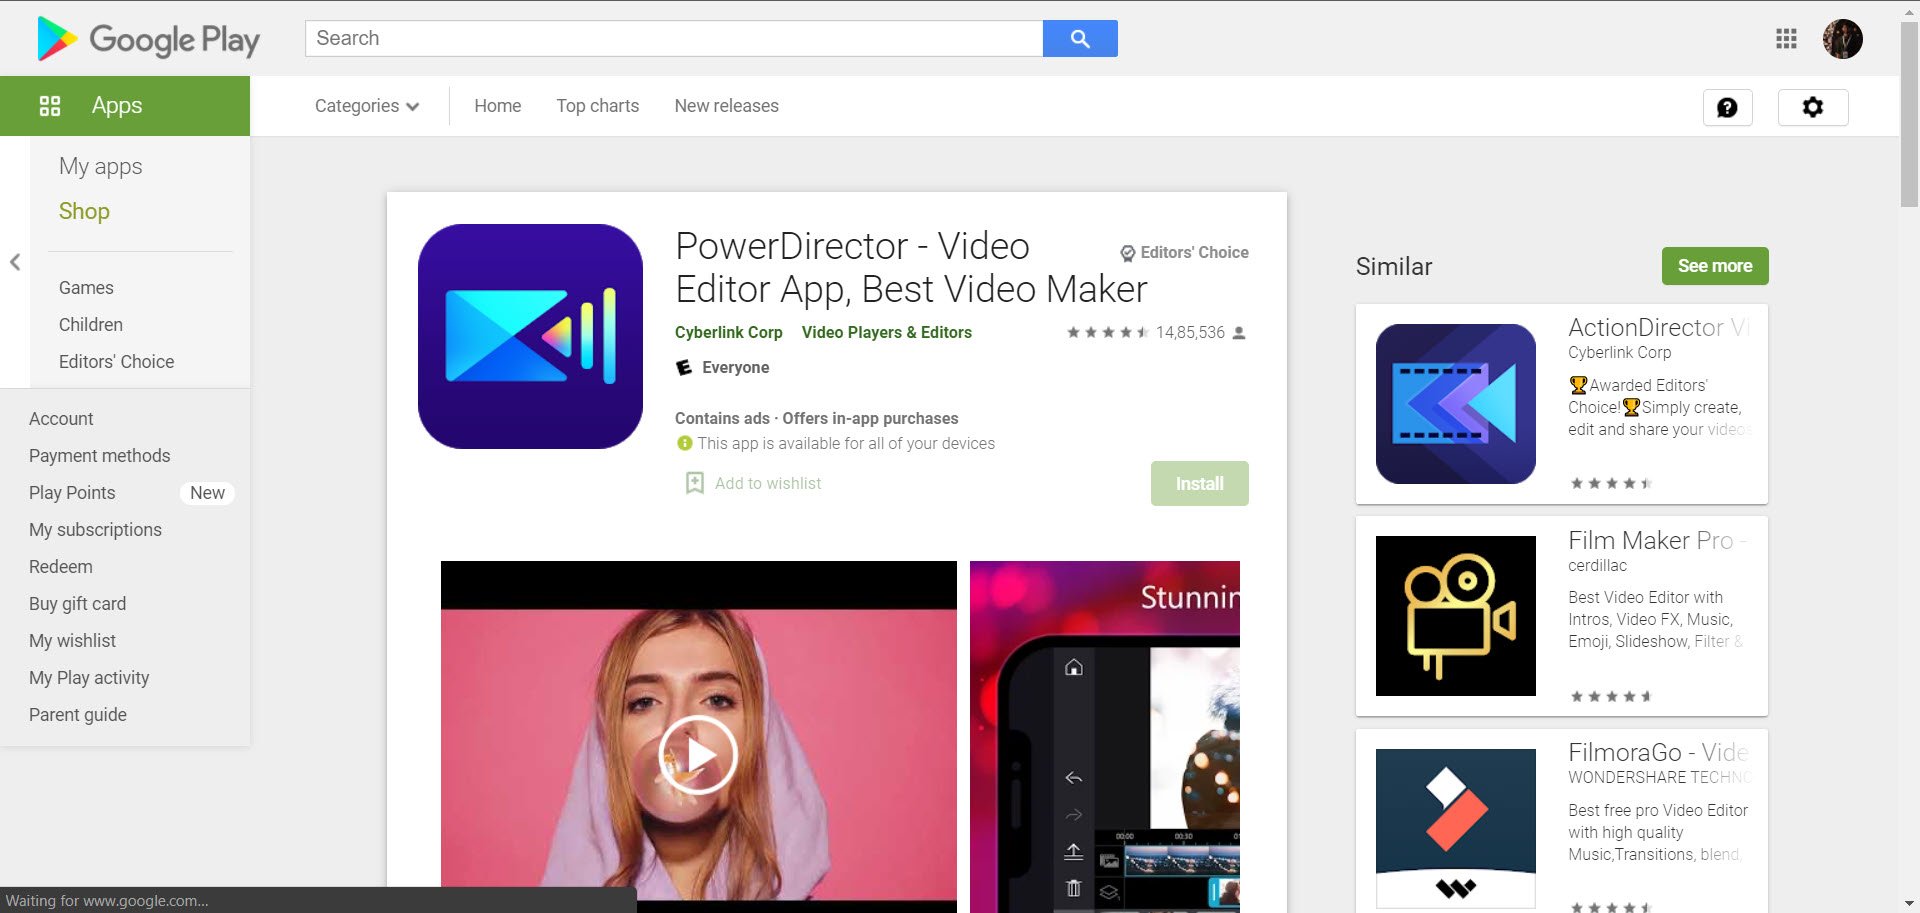Image resolution: width=1920 pixels, height=913 pixels.
Task: Open the help question mark icon
Action: click(x=1727, y=107)
